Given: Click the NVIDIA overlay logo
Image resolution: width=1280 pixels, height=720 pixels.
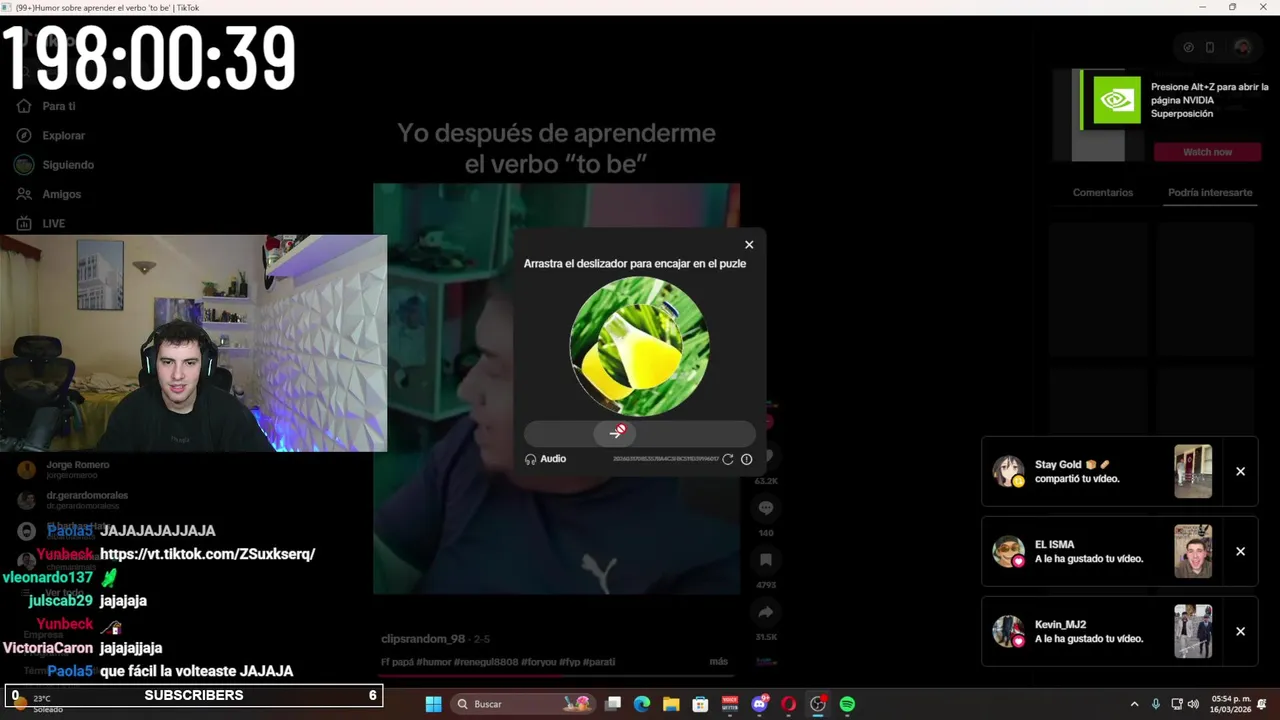Looking at the screenshot, I should point(1116,100).
